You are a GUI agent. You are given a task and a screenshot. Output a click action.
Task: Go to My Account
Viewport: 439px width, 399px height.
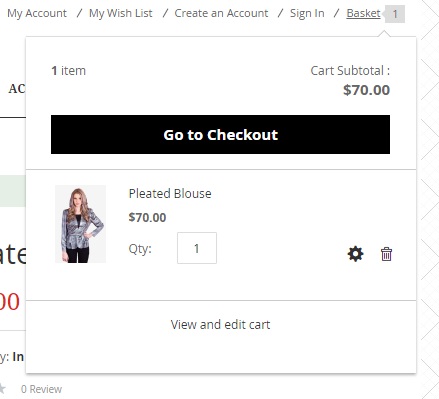37,13
